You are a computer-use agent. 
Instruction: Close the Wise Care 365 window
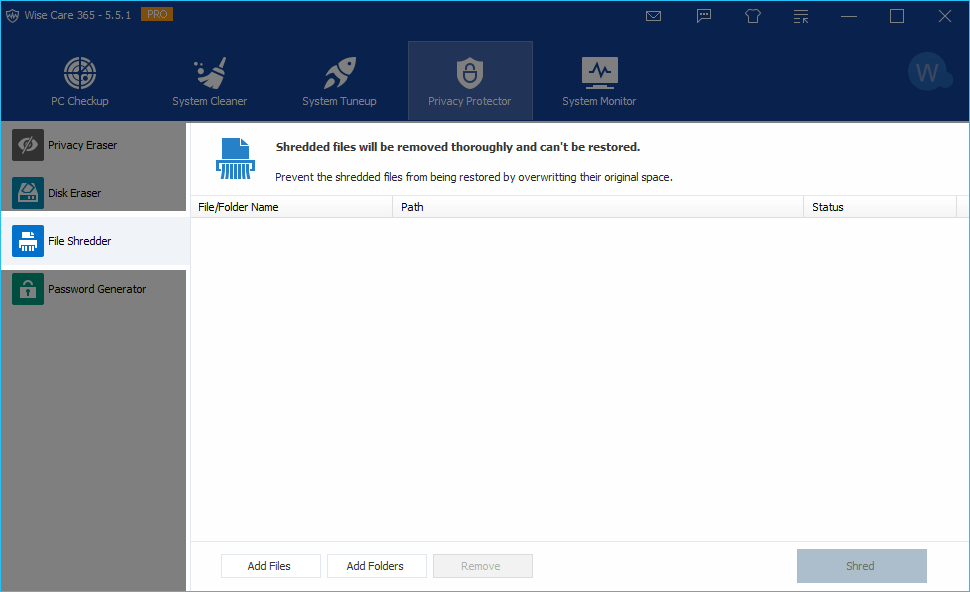point(945,16)
